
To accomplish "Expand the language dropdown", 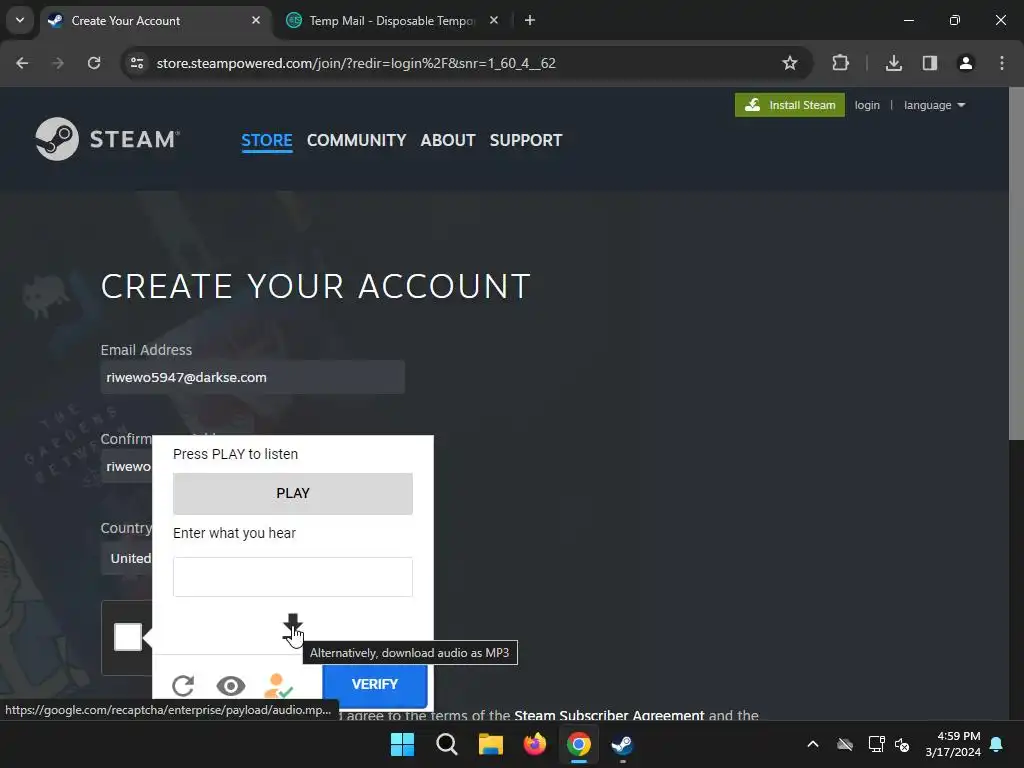I will click(934, 105).
